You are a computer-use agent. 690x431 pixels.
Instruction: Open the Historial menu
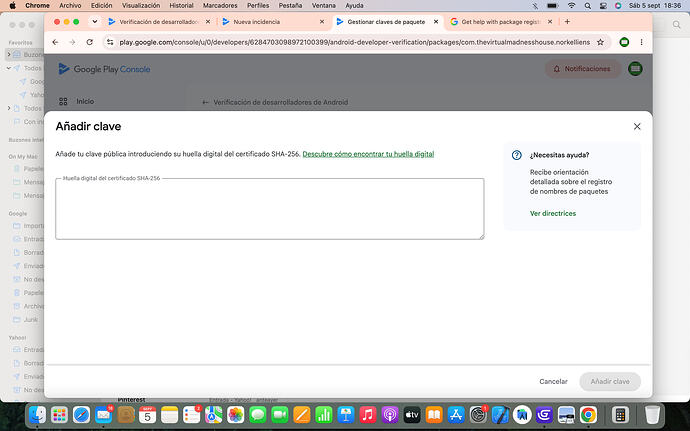(x=181, y=6)
